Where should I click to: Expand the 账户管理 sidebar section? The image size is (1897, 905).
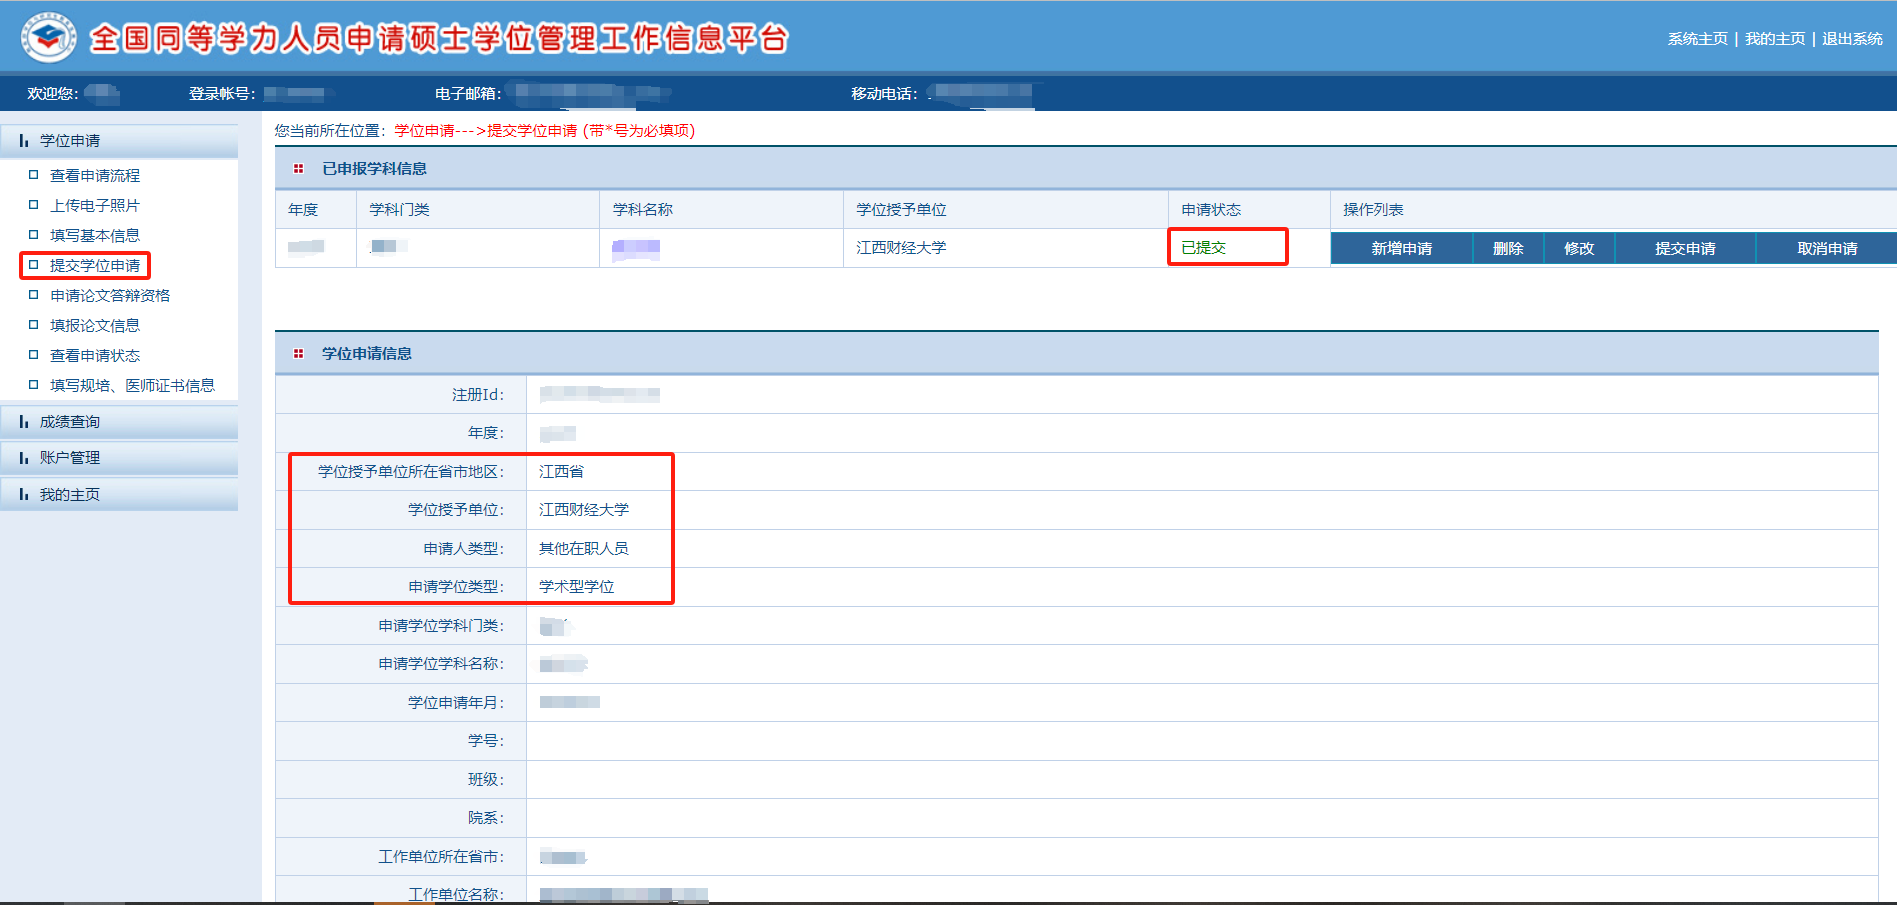70,458
